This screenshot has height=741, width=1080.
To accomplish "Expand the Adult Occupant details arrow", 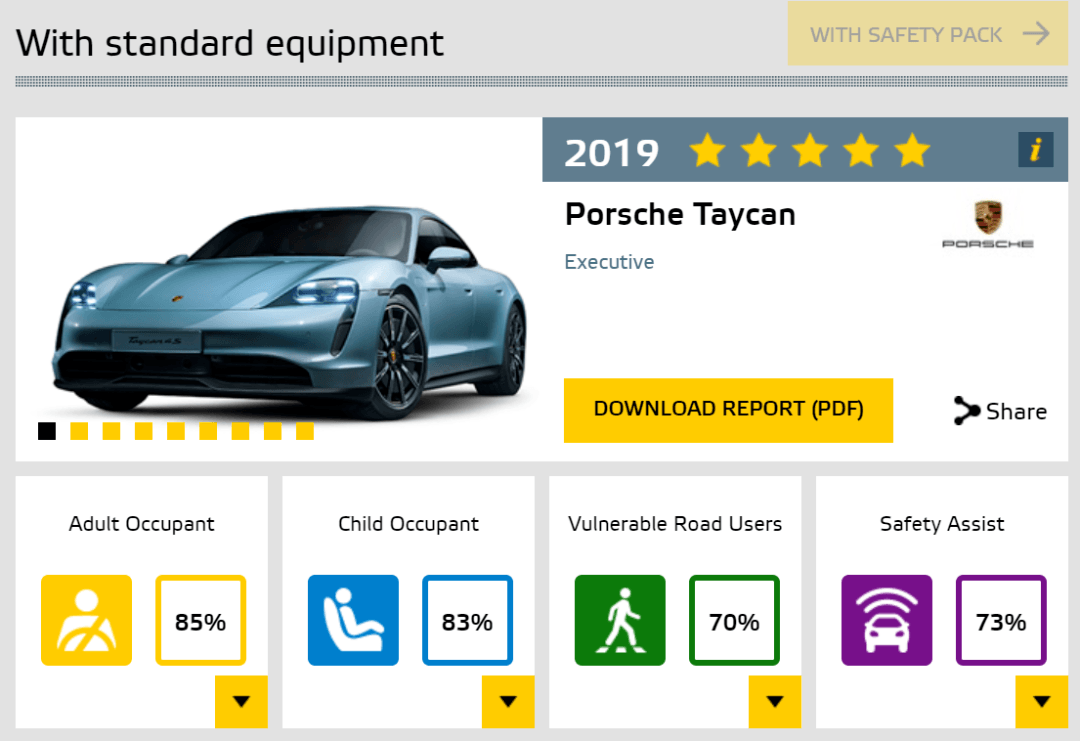I will (241, 701).
